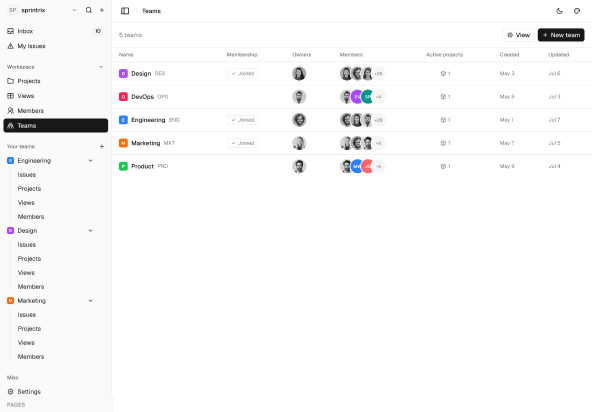Click the red DevOps team icon
Screen dimensions: 592x412
point(123,97)
